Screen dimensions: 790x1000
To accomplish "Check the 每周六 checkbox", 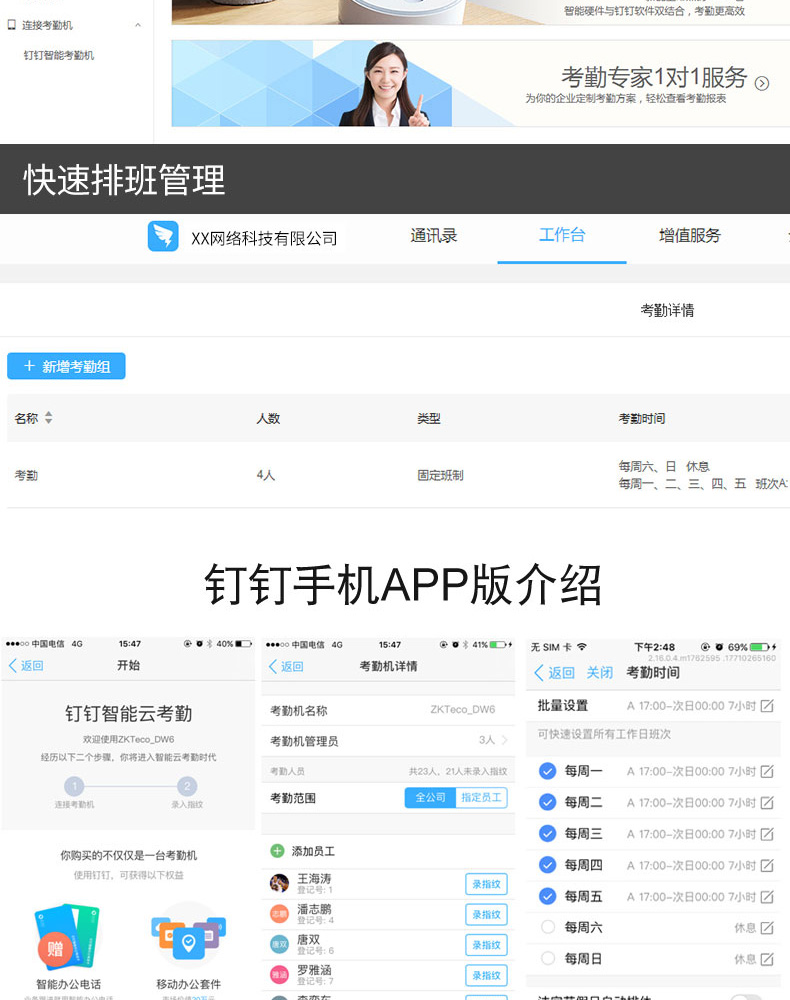I will pos(548,927).
